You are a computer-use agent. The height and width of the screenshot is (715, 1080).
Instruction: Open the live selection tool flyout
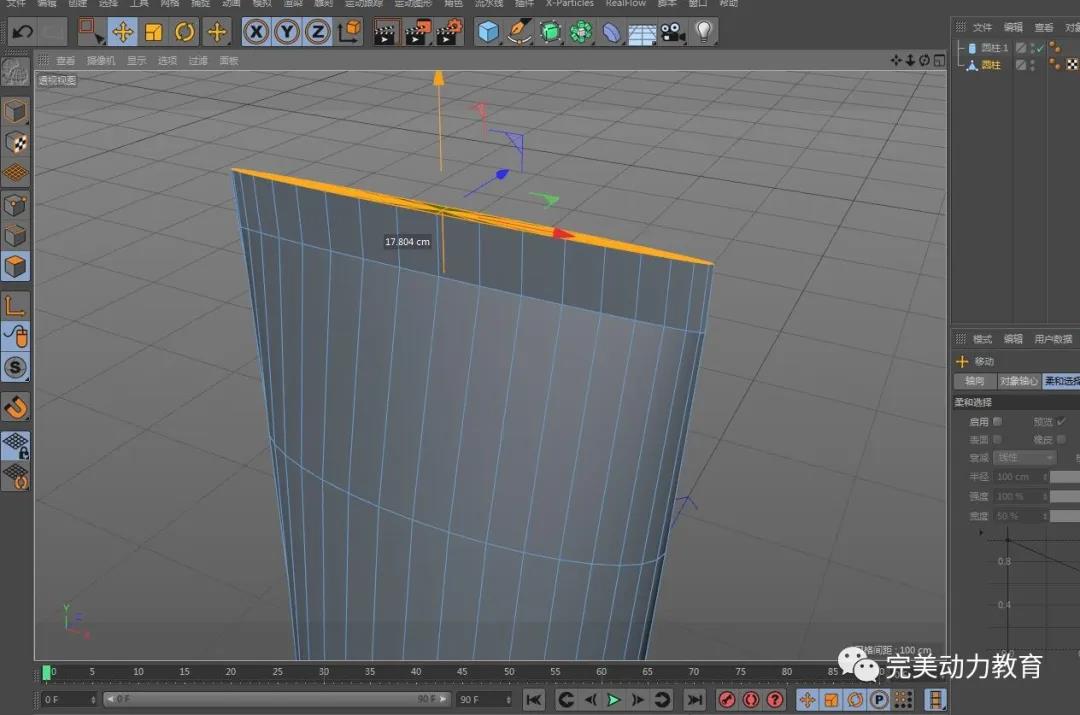(x=92, y=32)
